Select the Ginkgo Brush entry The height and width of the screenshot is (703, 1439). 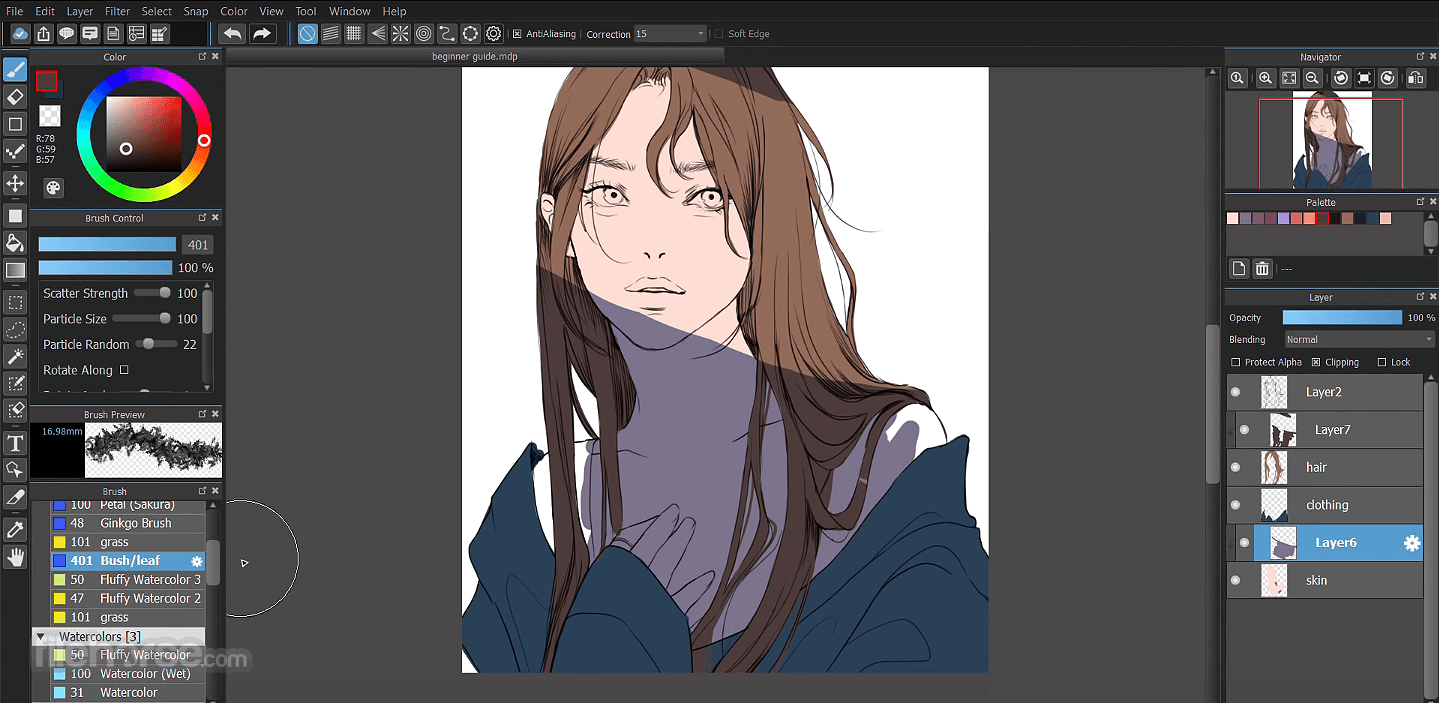[128, 523]
